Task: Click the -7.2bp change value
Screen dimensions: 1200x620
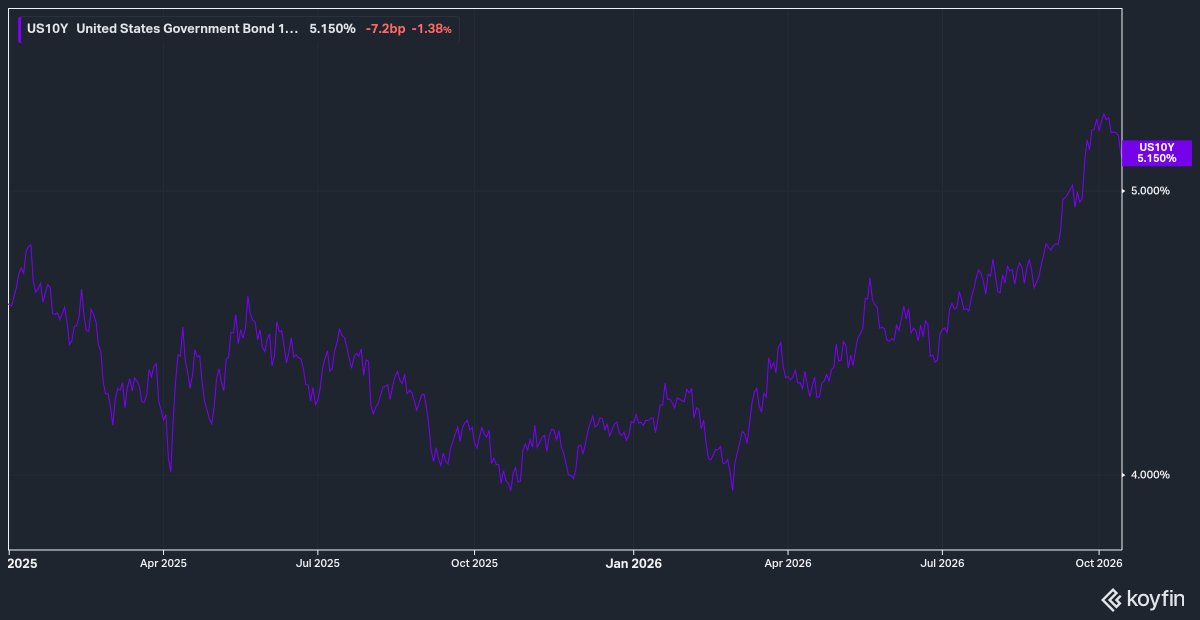Action: [385, 29]
